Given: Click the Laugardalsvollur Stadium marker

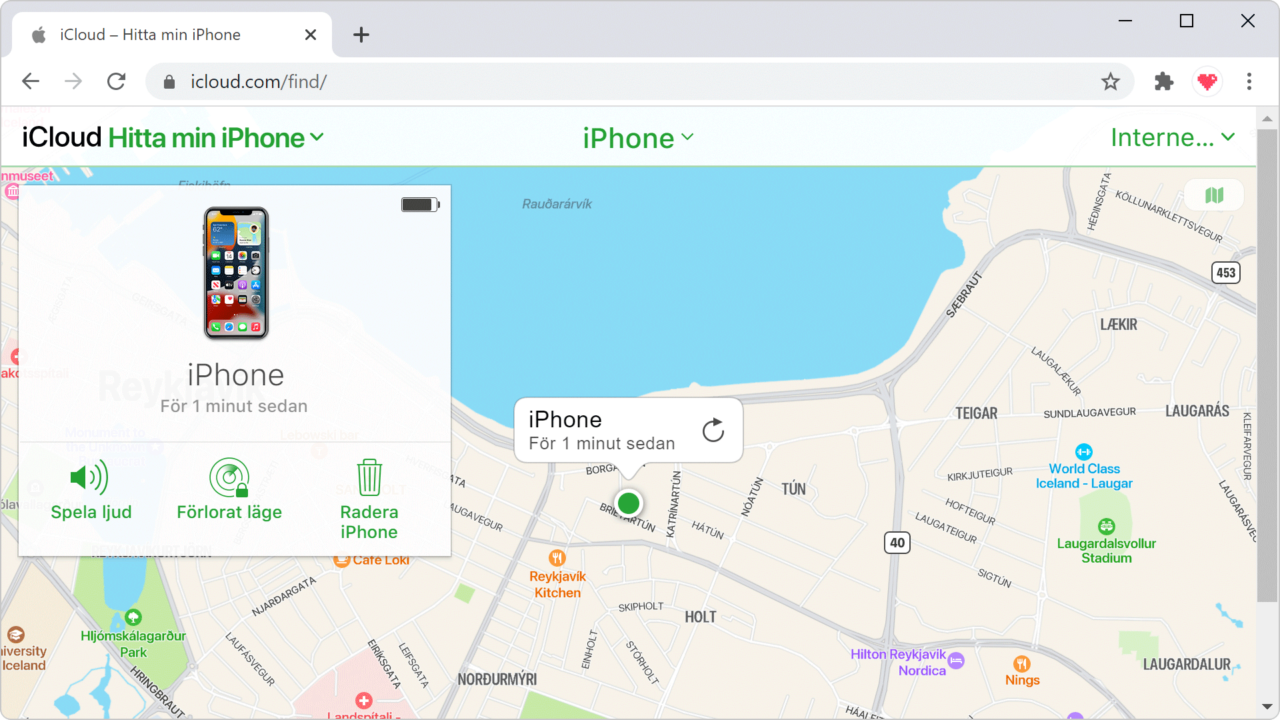Looking at the screenshot, I should tap(1106, 526).
